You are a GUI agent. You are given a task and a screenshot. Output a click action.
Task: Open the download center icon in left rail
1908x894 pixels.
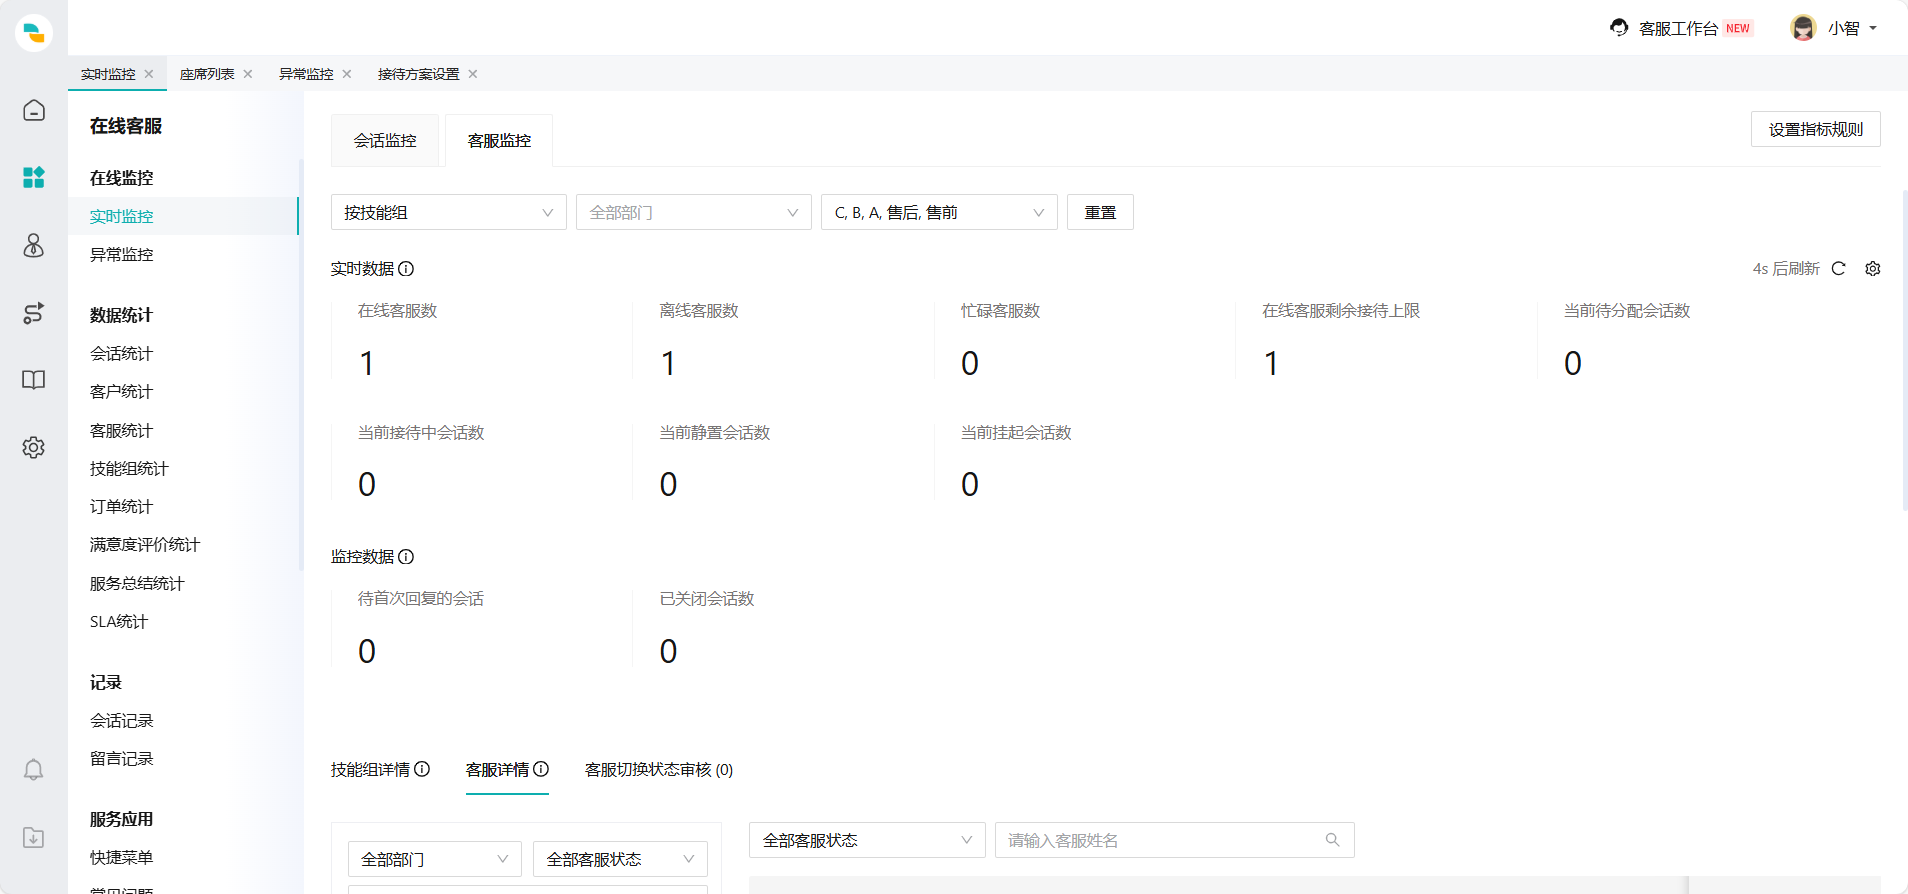[x=34, y=837]
